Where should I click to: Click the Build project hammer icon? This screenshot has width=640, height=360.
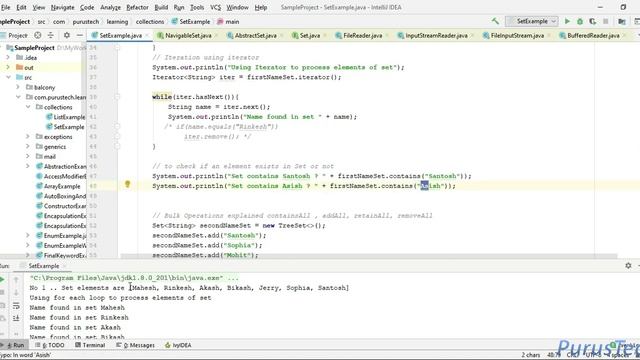click(495, 21)
